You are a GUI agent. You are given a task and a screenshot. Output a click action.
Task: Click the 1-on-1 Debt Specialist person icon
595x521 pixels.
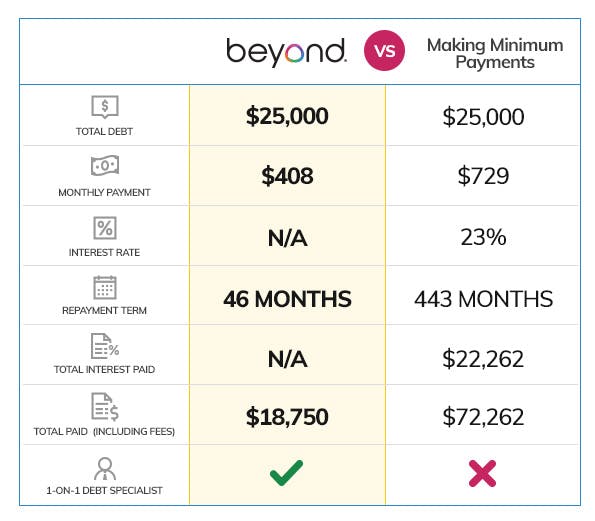[x=105, y=469]
